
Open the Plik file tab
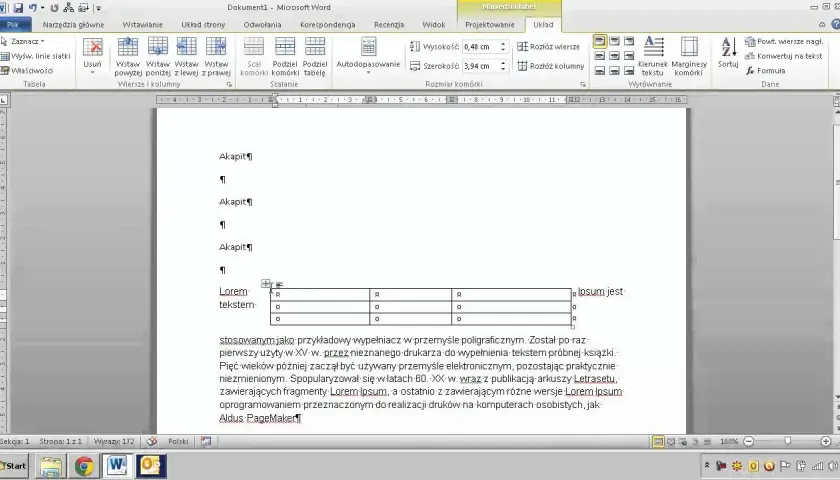13,25
